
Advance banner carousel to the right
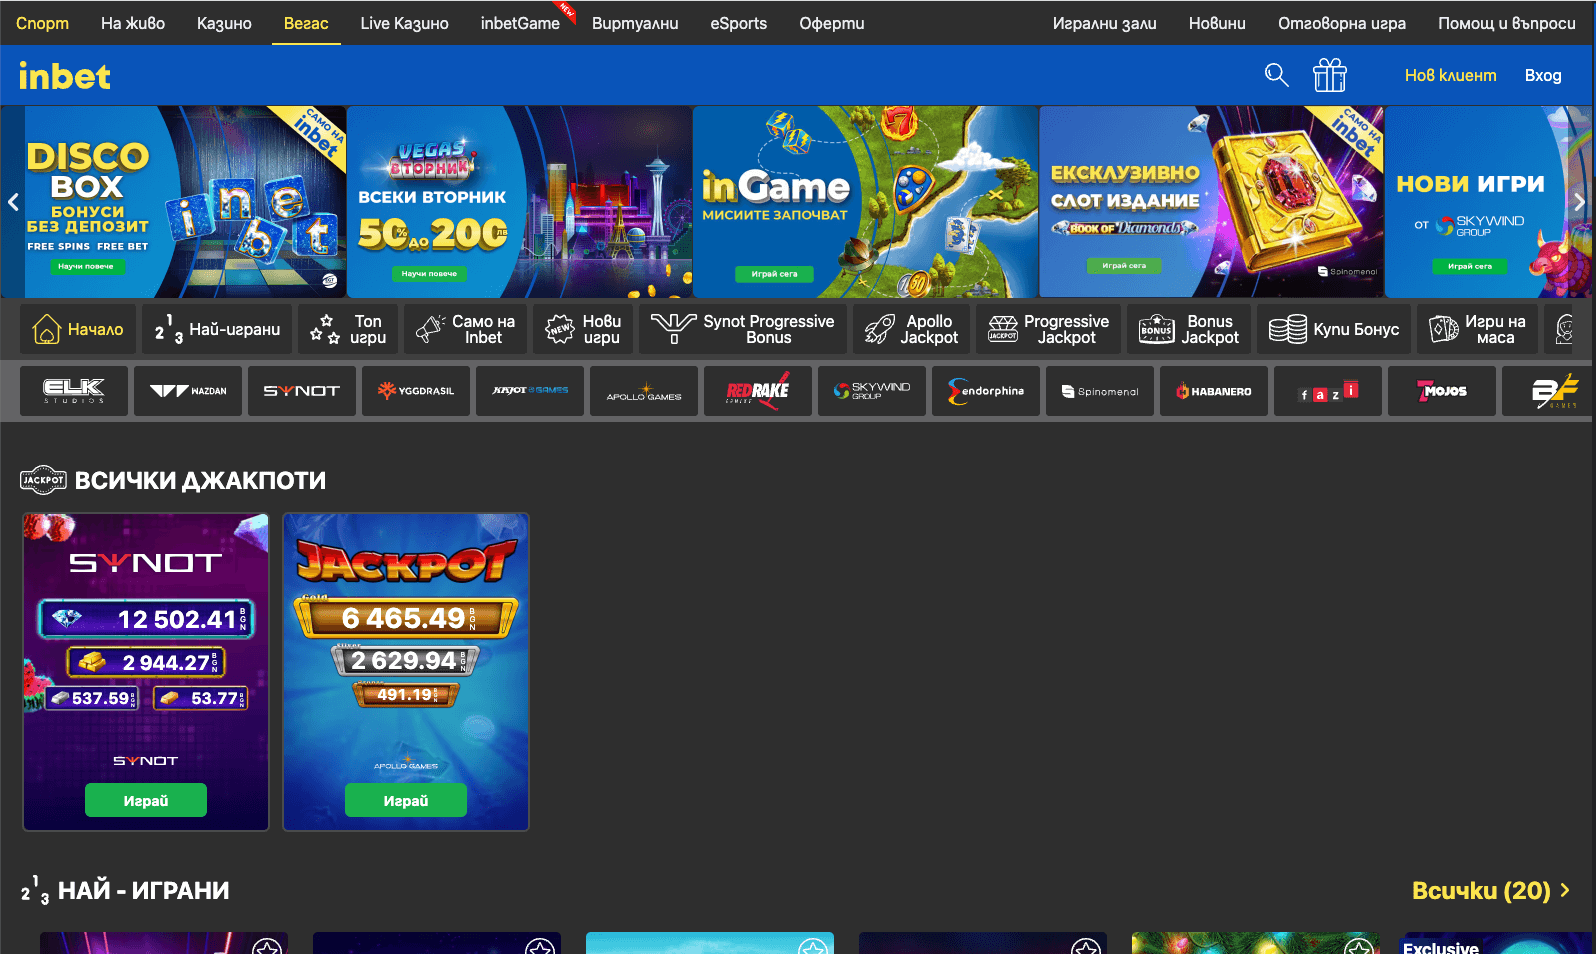(1579, 202)
